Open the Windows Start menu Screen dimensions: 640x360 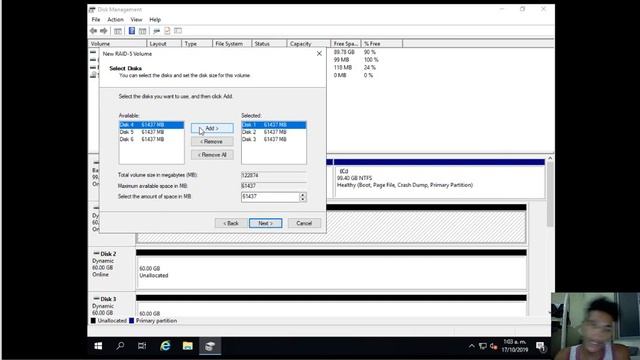pos(98,346)
